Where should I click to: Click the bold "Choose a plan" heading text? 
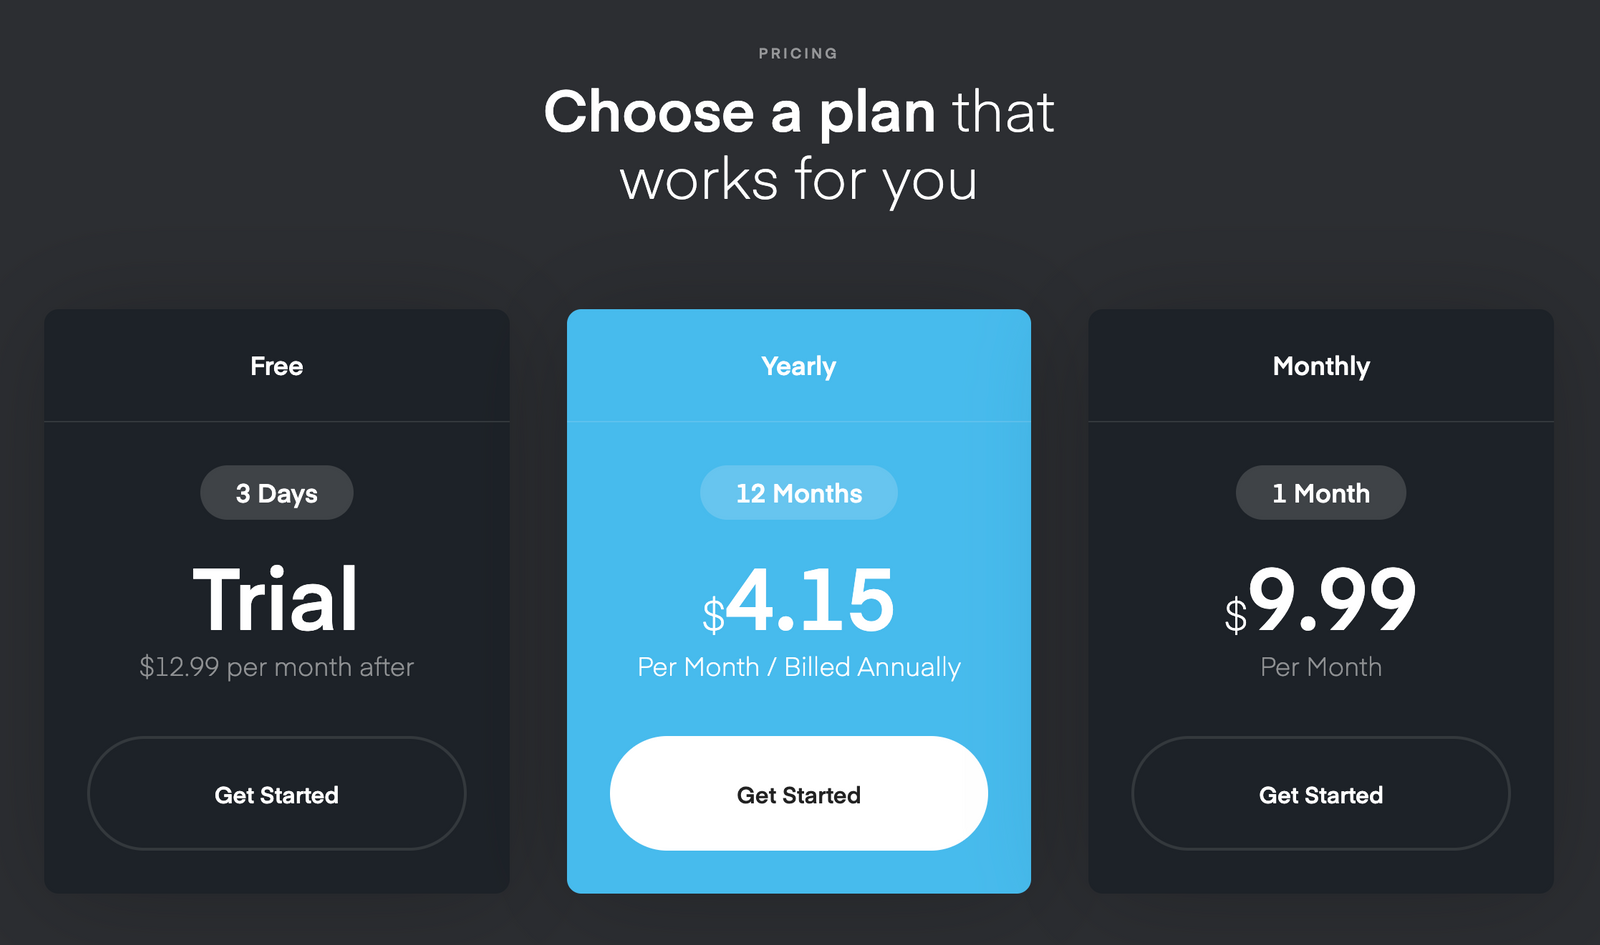(740, 112)
